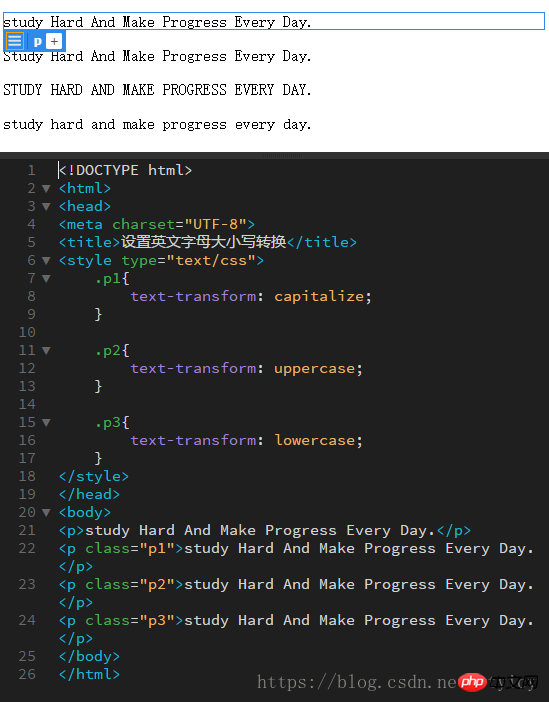Collapse the html tag fold arrow on line 2

(x=46, y=188)
